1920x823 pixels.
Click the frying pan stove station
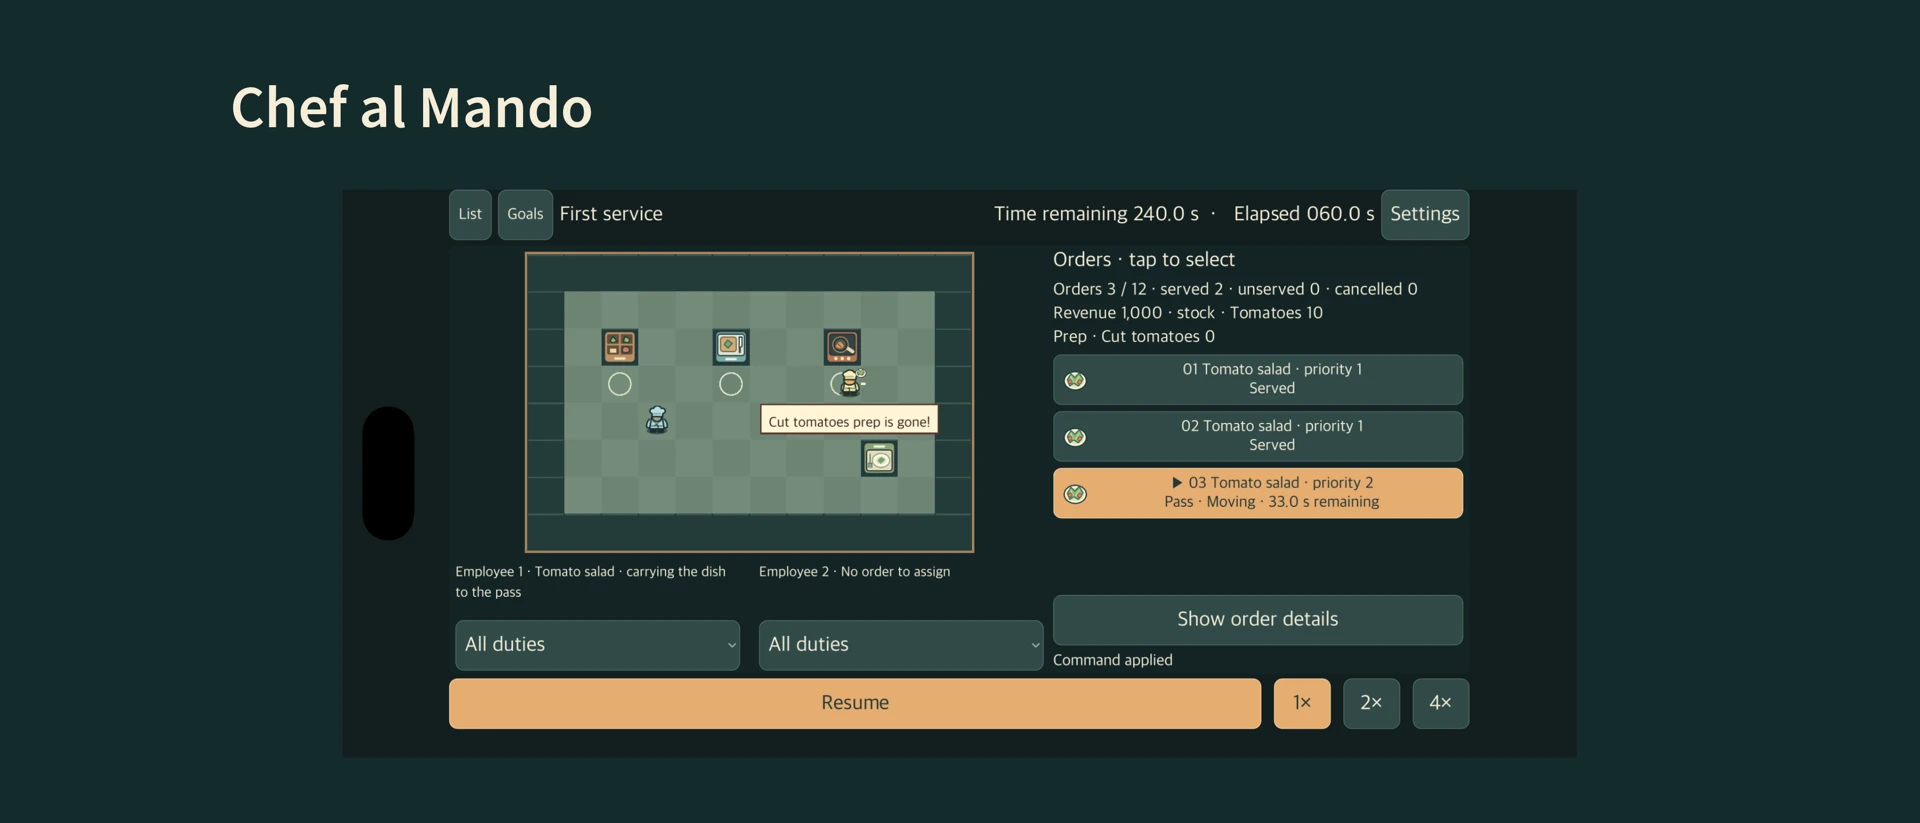tap(842, 347)
